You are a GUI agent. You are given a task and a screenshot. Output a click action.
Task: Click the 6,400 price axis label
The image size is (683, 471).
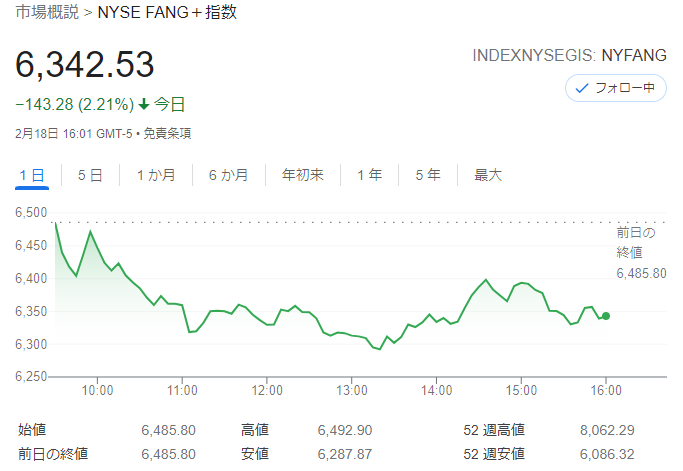(31, 278)
